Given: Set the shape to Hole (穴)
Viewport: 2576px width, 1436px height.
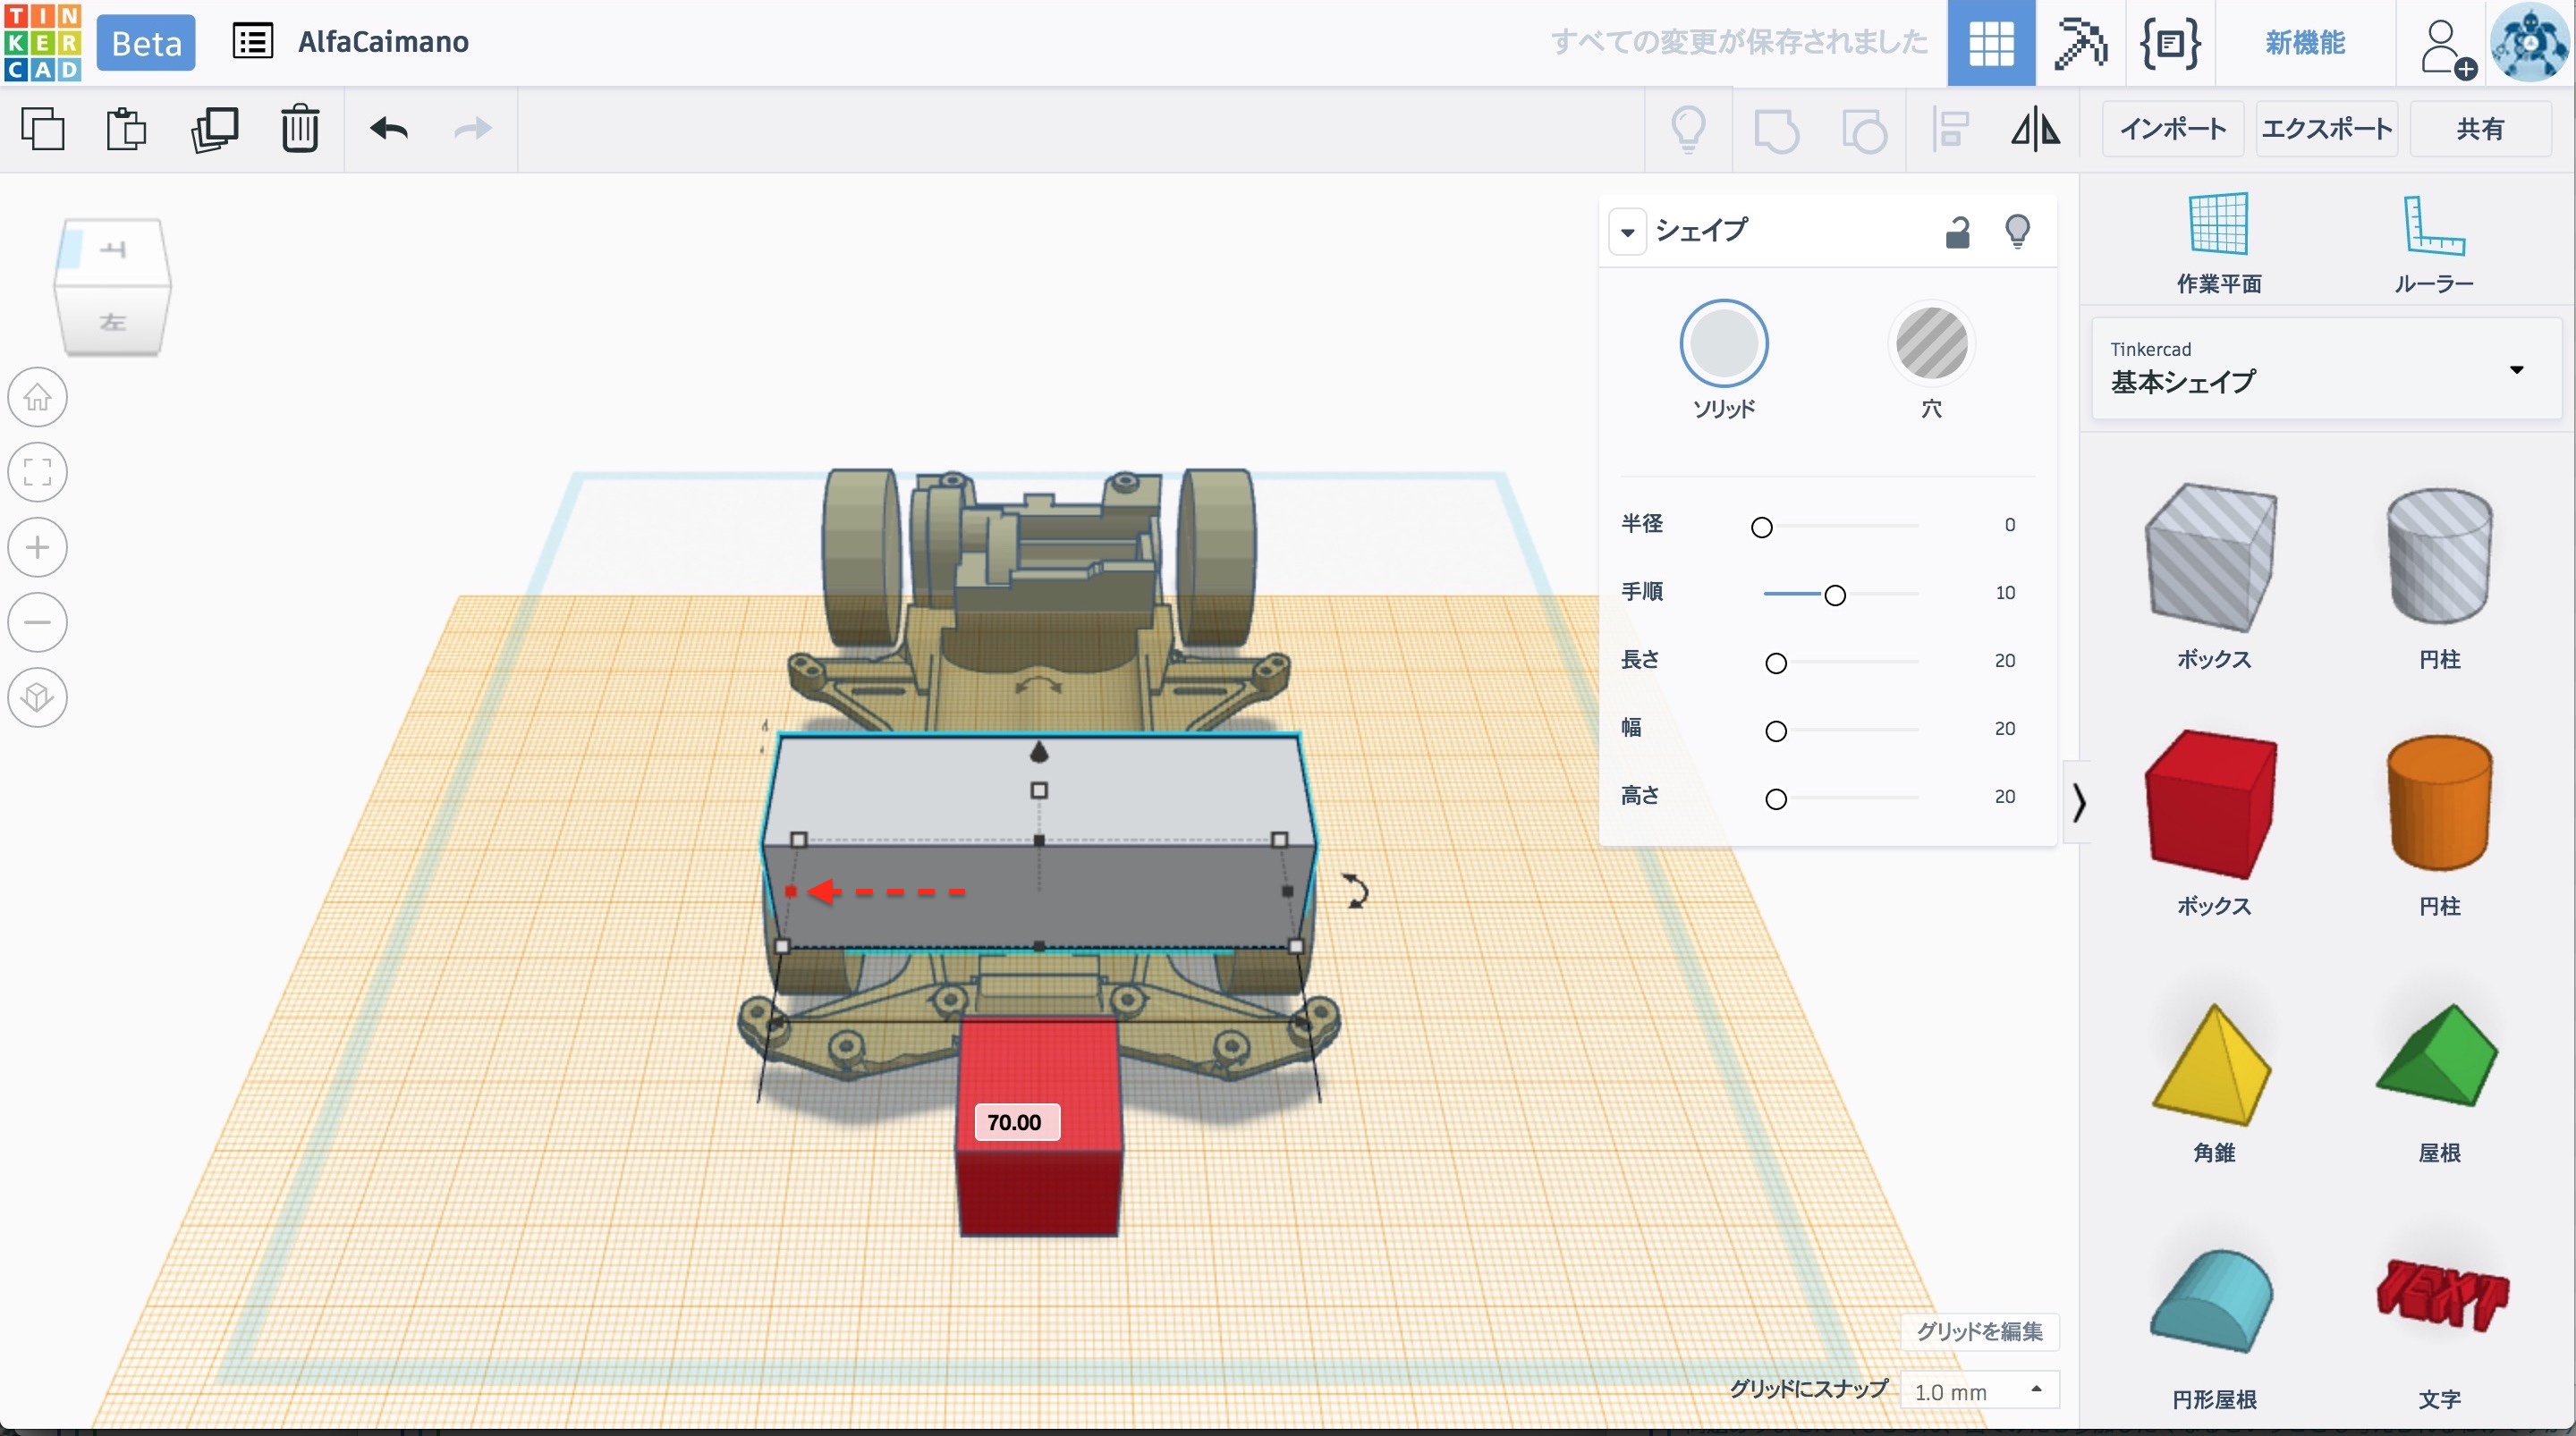Looking at the screenshot, I should pyautogui.click(x=1931, y=344).
